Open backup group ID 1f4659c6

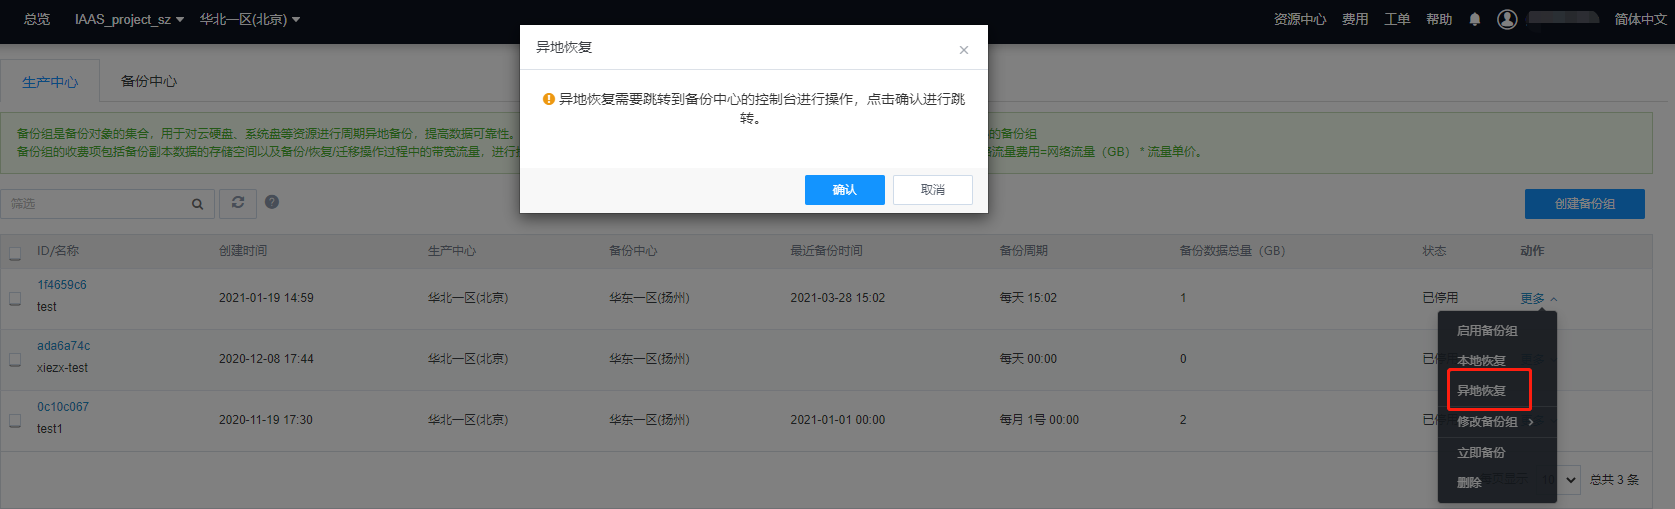click(62, 285)
